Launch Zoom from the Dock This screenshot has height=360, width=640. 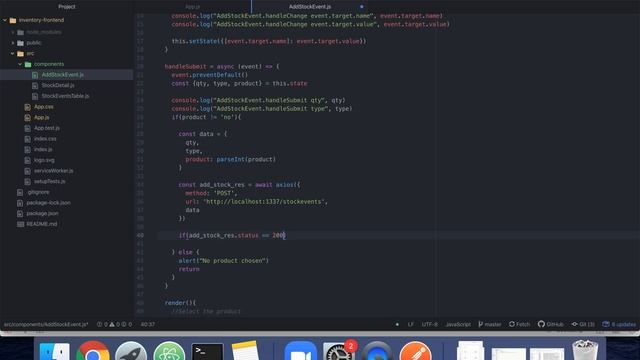point(300,351)
